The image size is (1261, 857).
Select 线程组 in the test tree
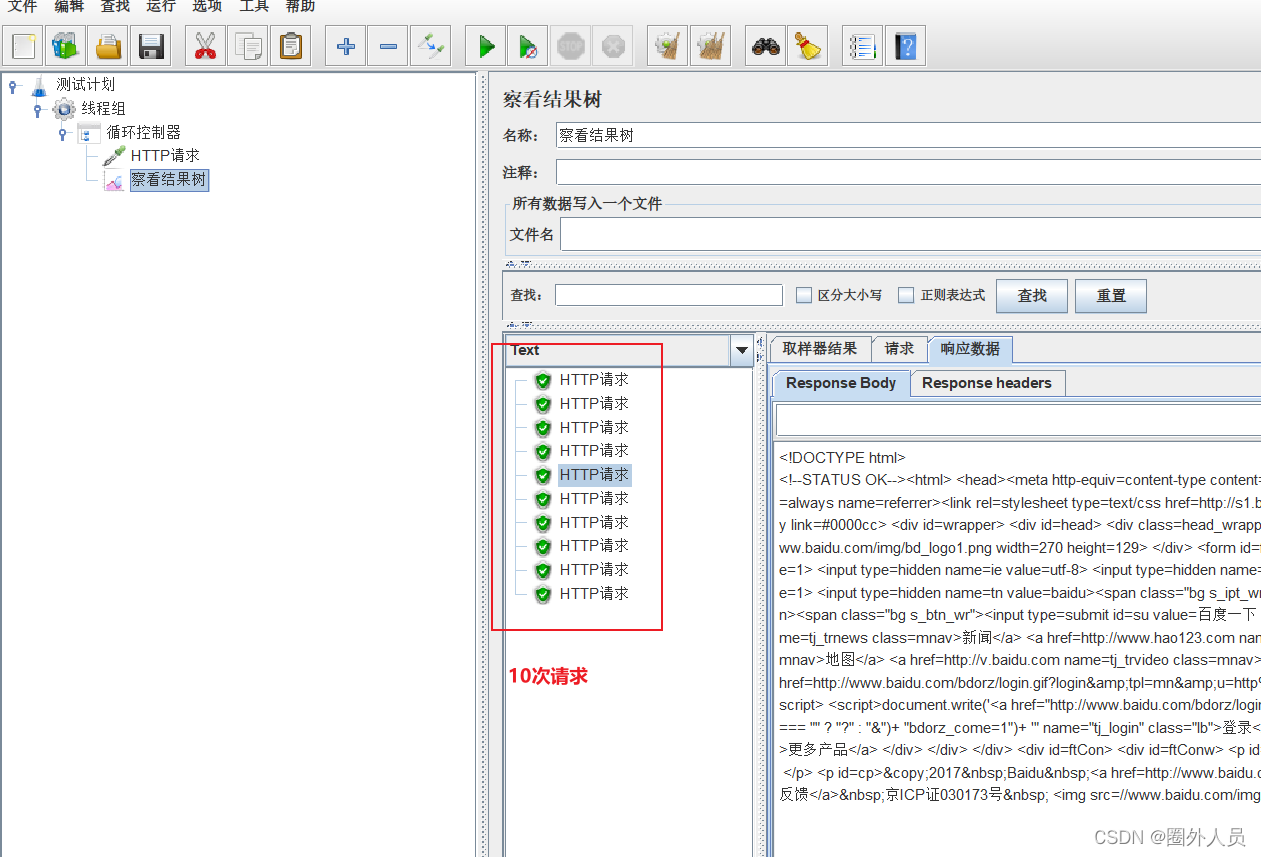[x=103, y=109]
